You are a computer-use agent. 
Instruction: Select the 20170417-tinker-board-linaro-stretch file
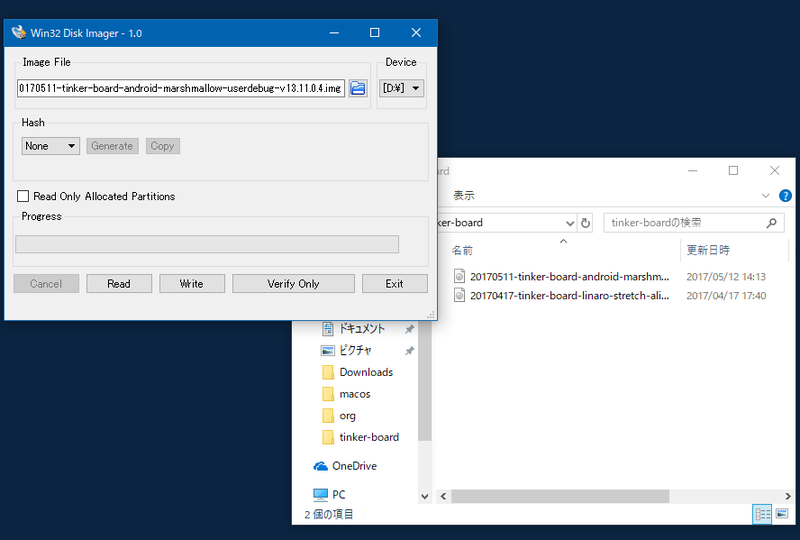pos(569,296)
